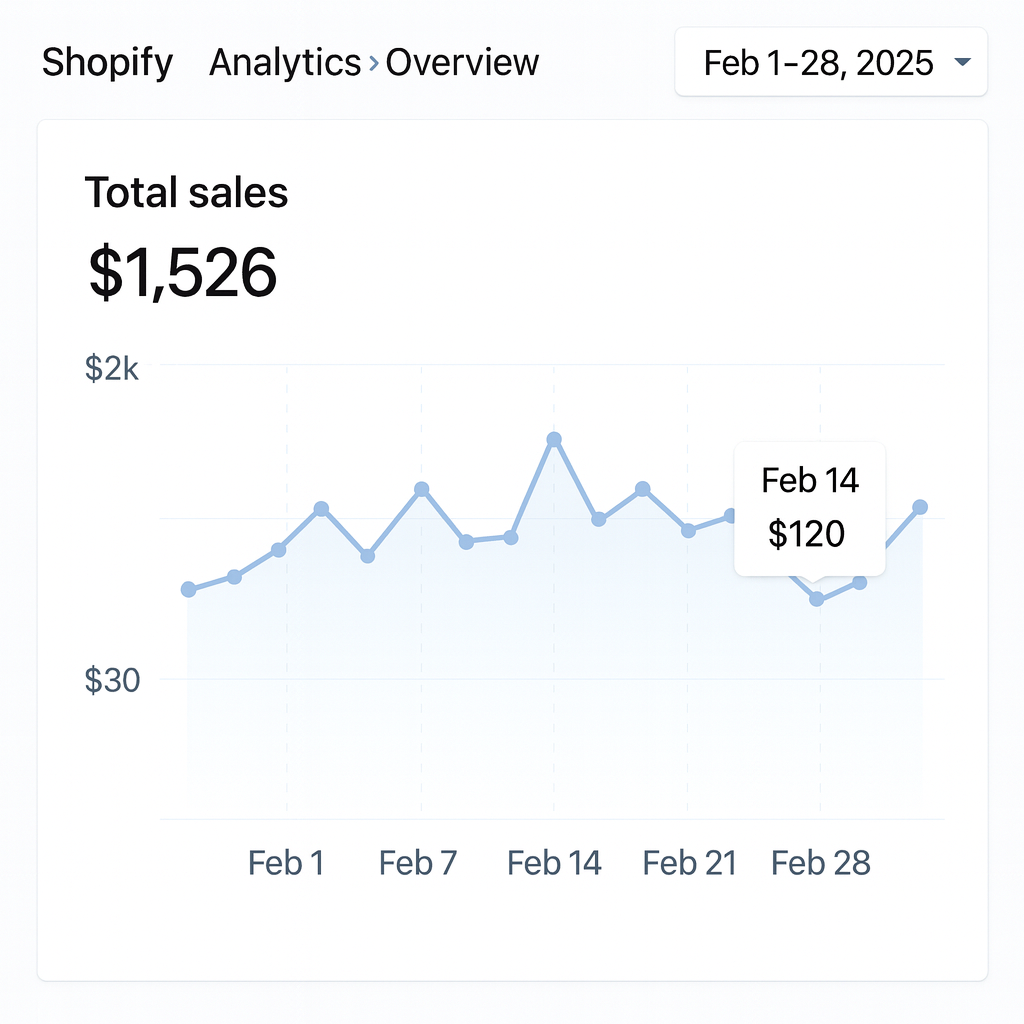Click the Feb 14 $120 tooltip
This screenshot has width=1024, height=1024.
tap(809, 507)
